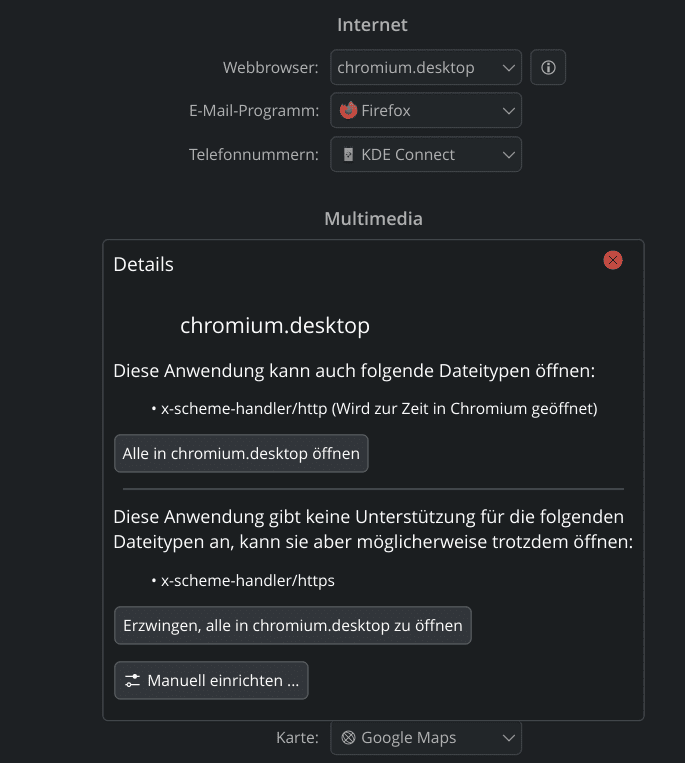This screenshot has height=763, width=685.
Task: Click the Webbrowser: label
Action: click(270, 67)
